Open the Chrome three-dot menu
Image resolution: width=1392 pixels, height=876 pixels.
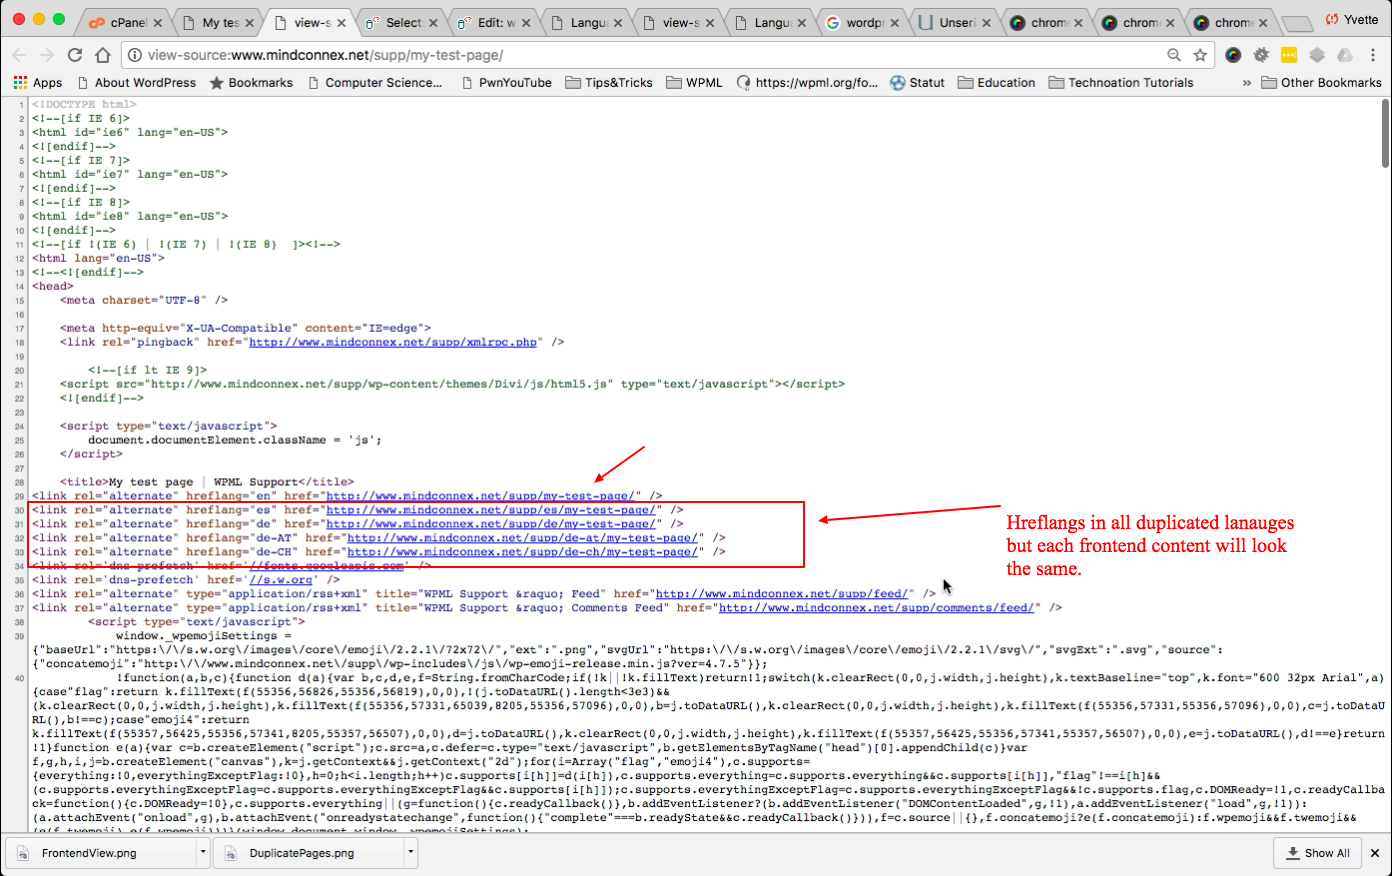pyautogui.click(x=1373, y=55)
